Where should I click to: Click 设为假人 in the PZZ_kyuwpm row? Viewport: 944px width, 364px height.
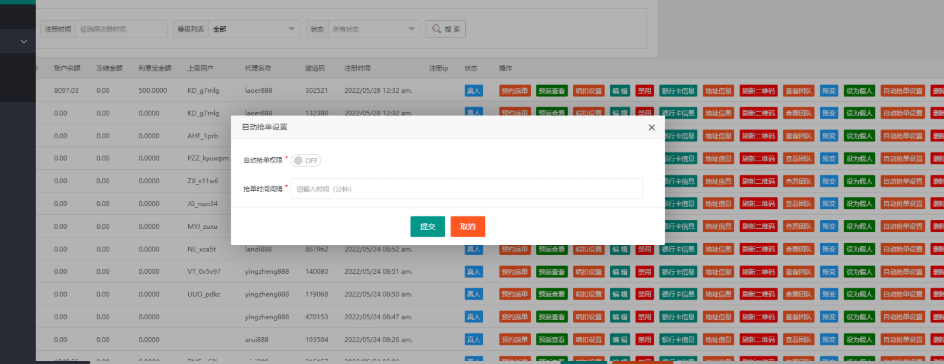(x=859, y=158)
